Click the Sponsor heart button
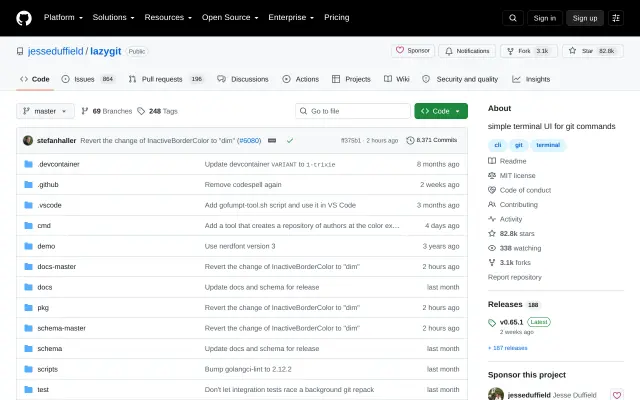The width and height of the screenshot is (640, 400). click(x=413, y=51)
